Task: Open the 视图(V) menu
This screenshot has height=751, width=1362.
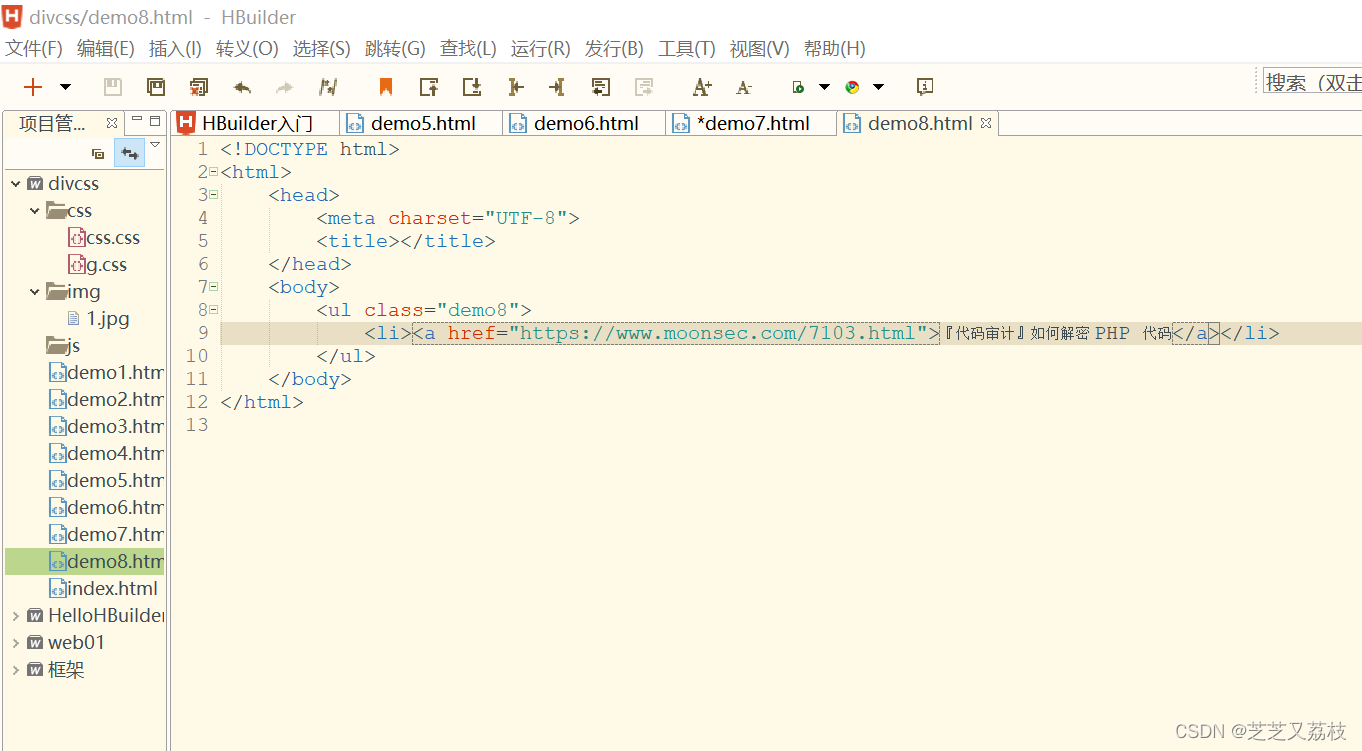Action: point(759,48)
